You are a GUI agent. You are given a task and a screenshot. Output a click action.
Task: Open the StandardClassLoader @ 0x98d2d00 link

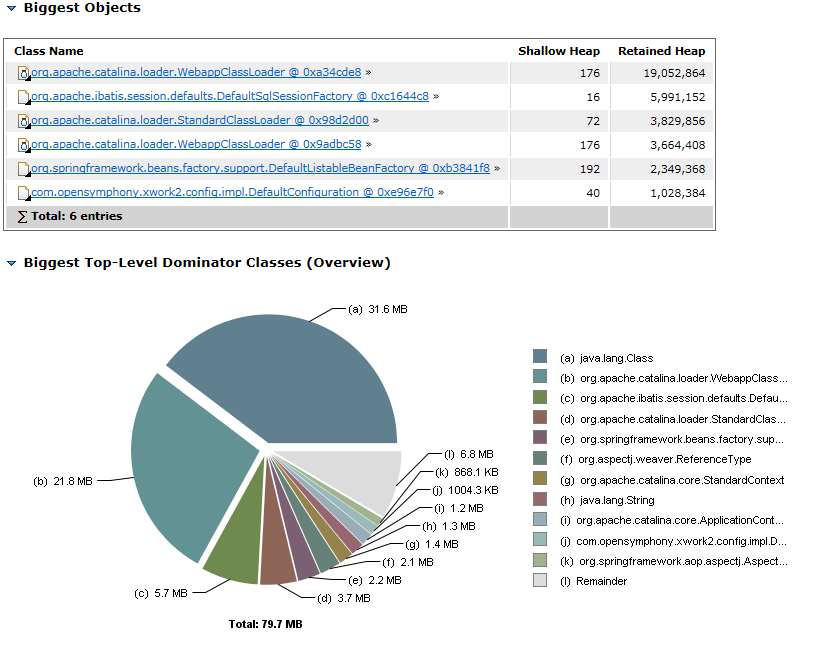click(199, 121)
